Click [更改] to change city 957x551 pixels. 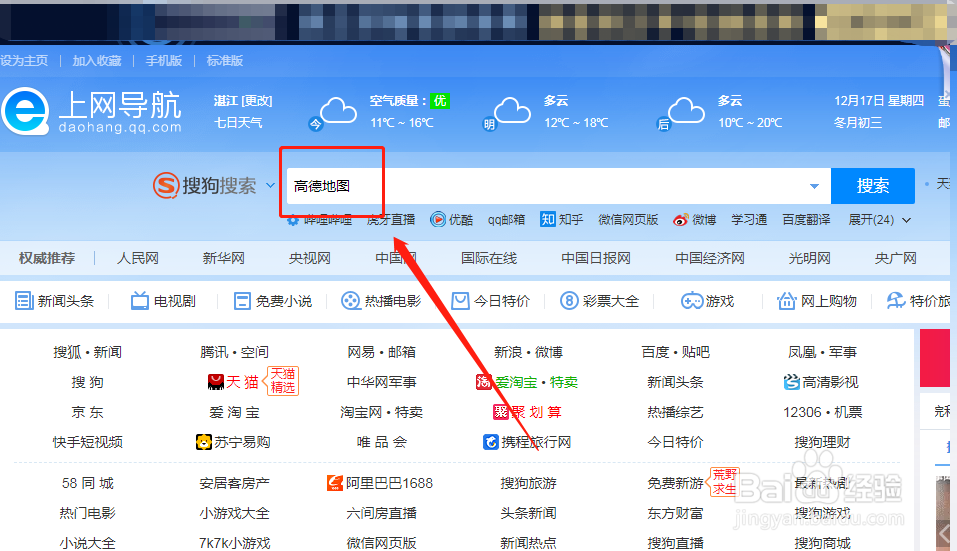point(257,101)
